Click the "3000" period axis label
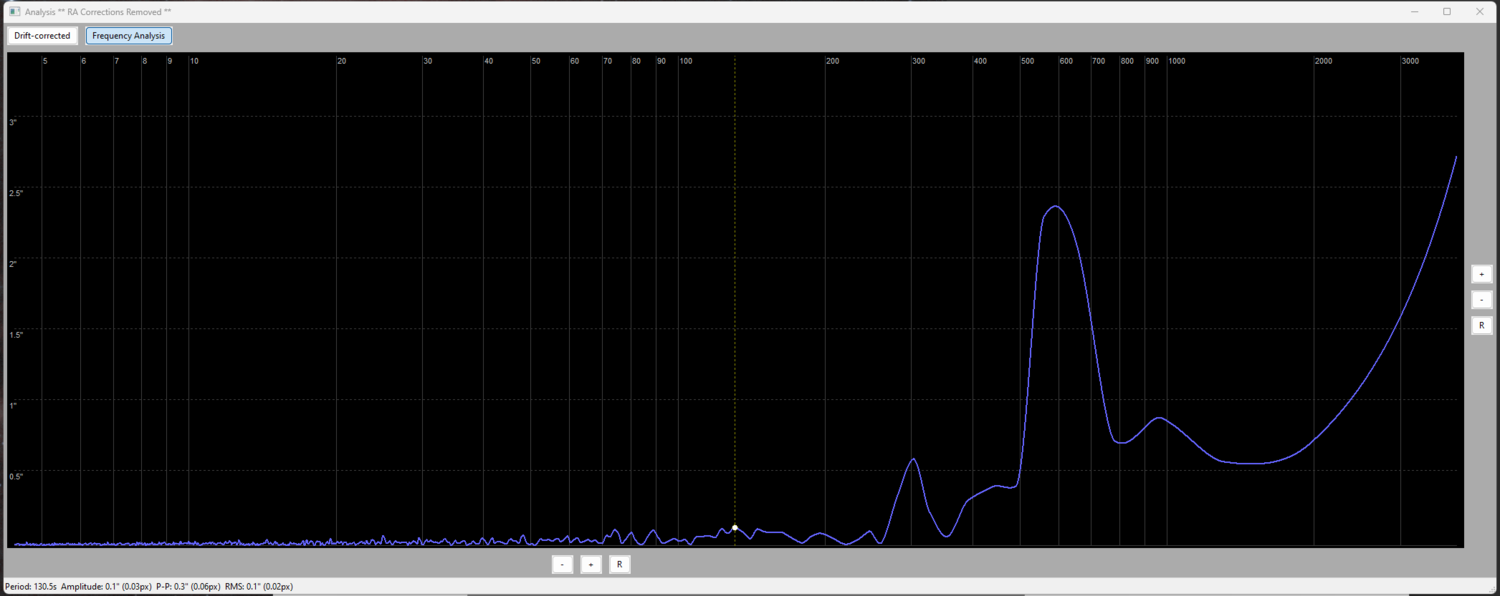 point(1410,62)
